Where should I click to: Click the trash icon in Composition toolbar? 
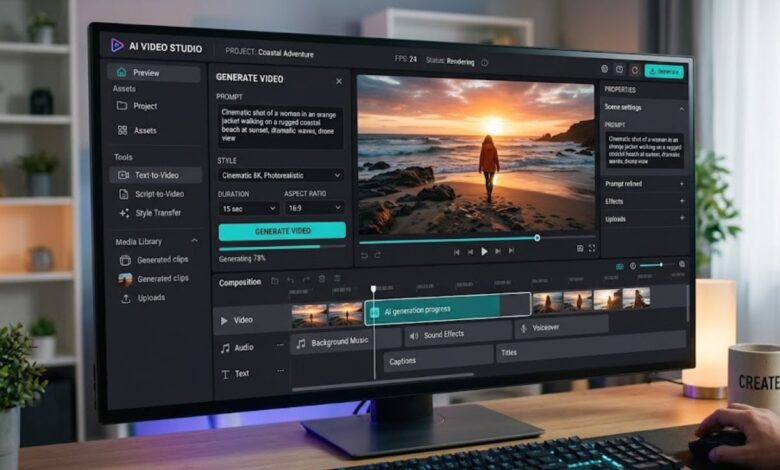(x=322, y=280)
